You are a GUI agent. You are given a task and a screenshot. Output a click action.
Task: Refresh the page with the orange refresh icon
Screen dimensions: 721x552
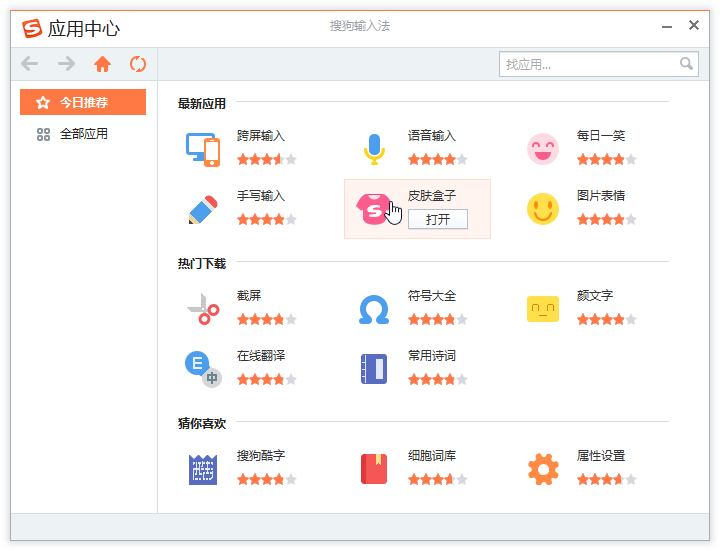[138, 64]
